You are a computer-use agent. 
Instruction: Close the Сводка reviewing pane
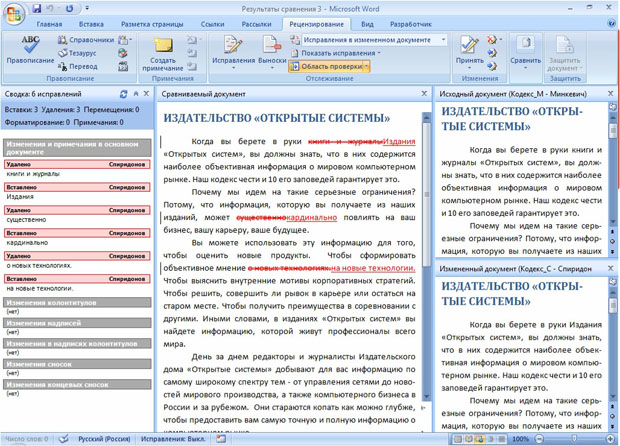(146, 94)
